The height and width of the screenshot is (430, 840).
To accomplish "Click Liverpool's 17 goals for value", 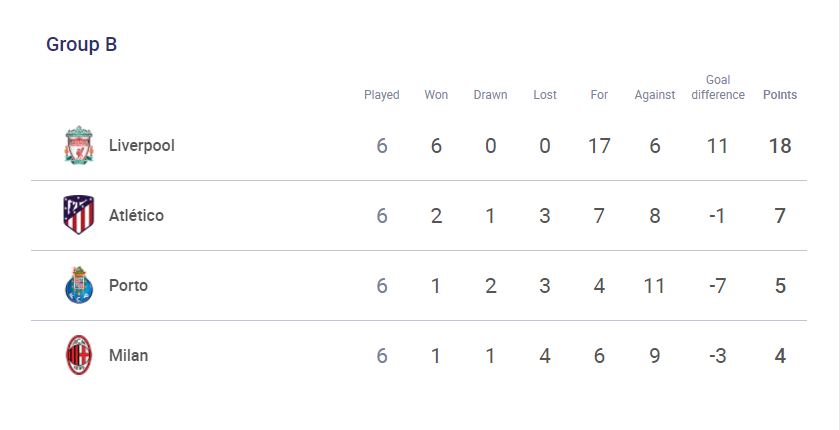I will 599,146.
